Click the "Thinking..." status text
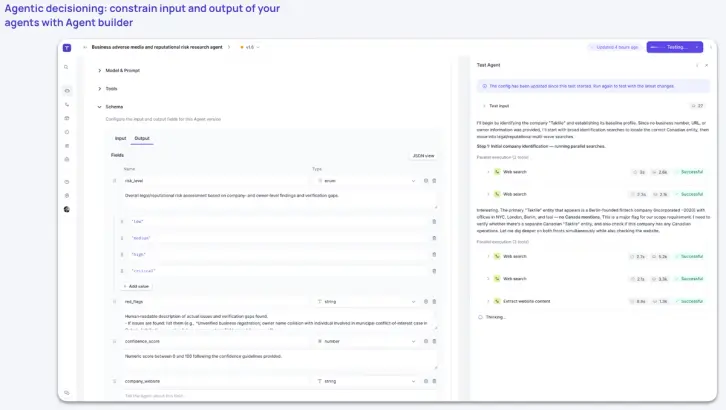The height and width of the screenshot is (410, 726). pos(495,317)
